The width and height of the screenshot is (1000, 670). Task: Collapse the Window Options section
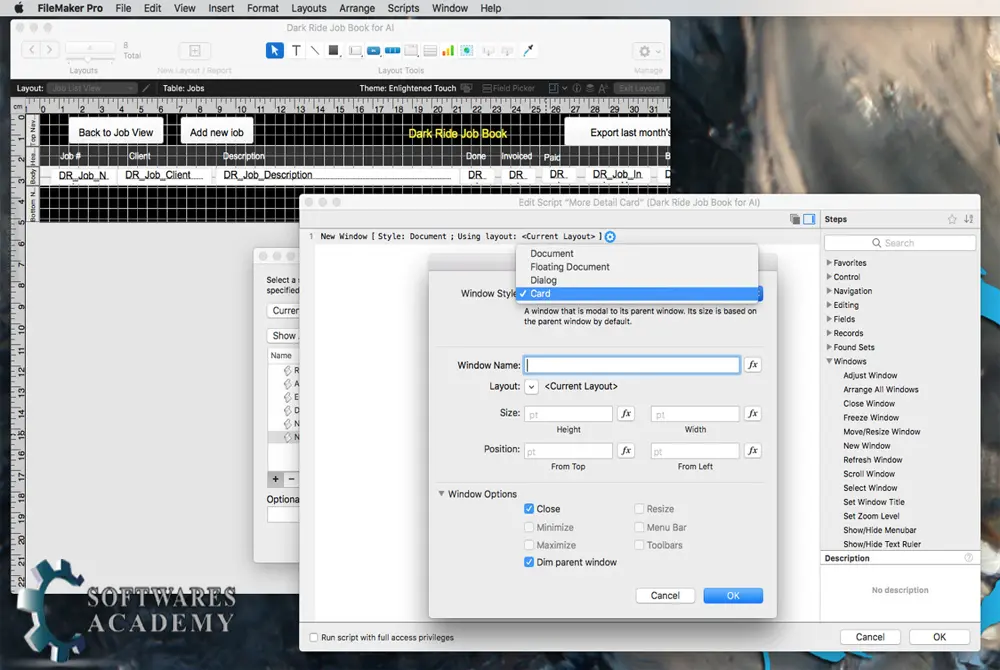tap(441, 494)
